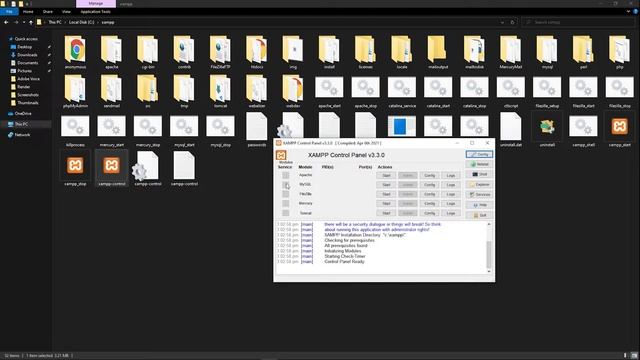This screenshot has width=640, height=360.
Task: Select the xampp_start orange icon
Action: pos(620,130)
